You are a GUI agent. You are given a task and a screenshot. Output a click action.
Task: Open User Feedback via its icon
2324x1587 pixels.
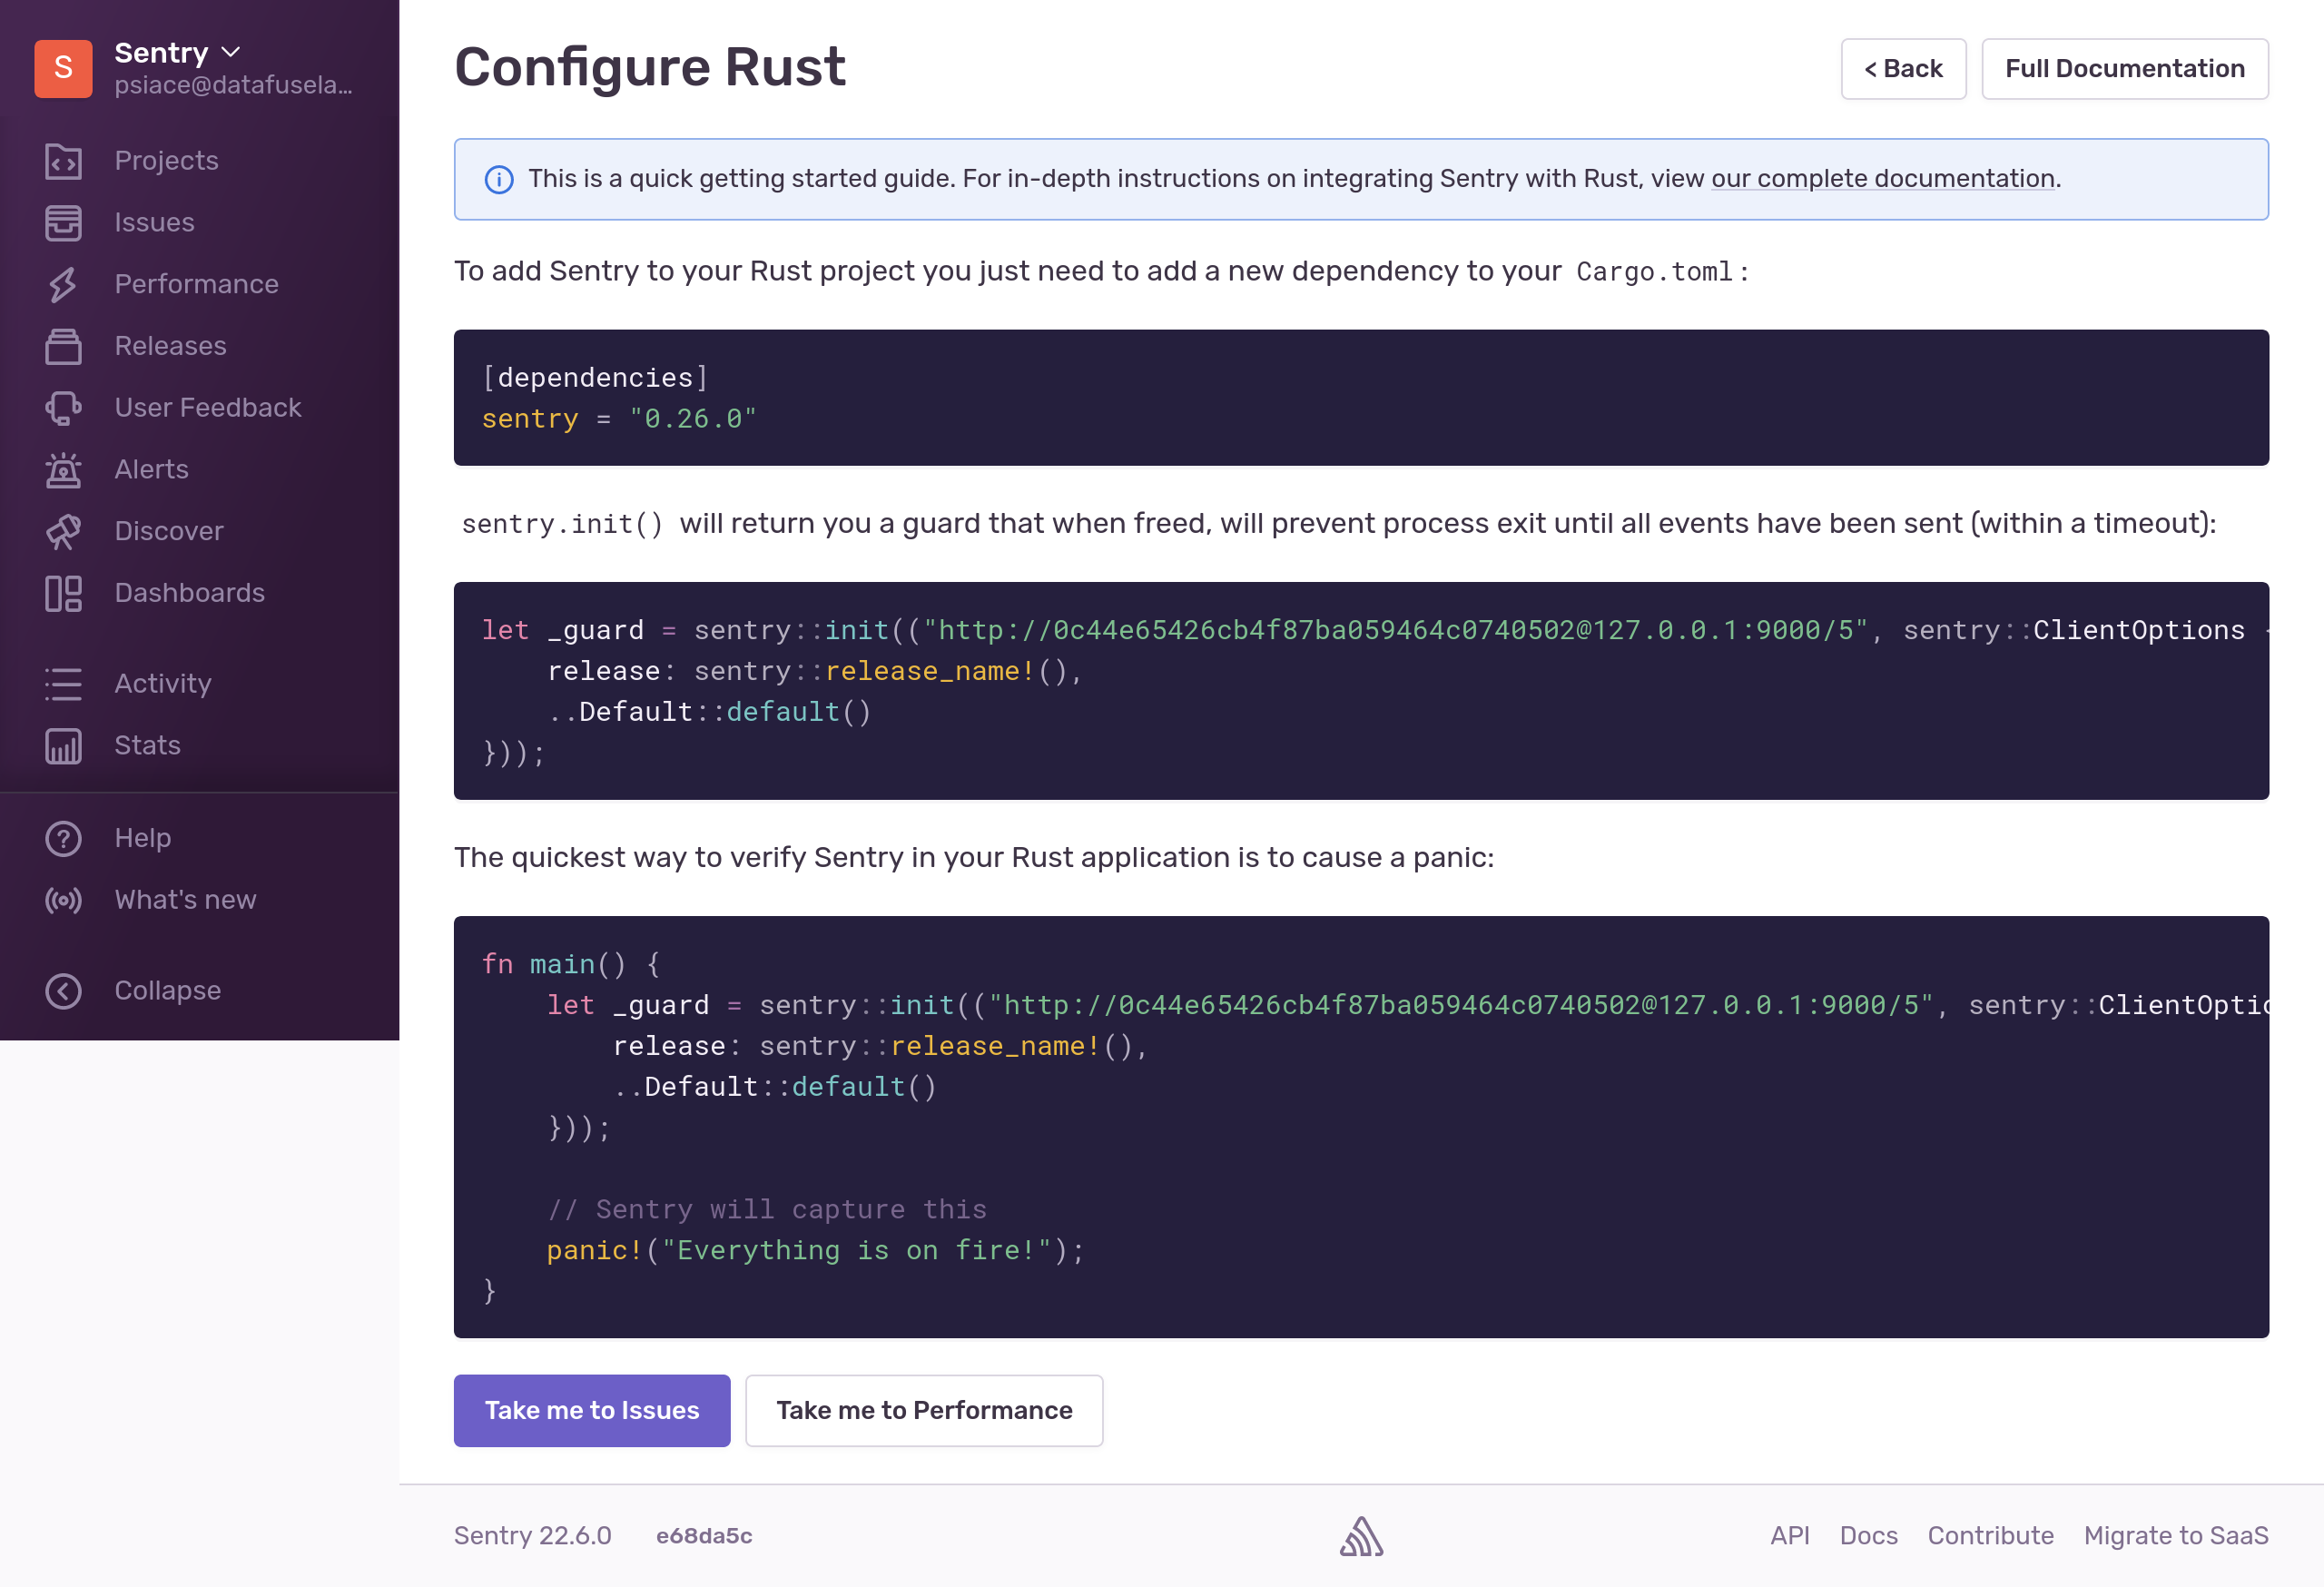pyautogui.click(x=63, y=408)
